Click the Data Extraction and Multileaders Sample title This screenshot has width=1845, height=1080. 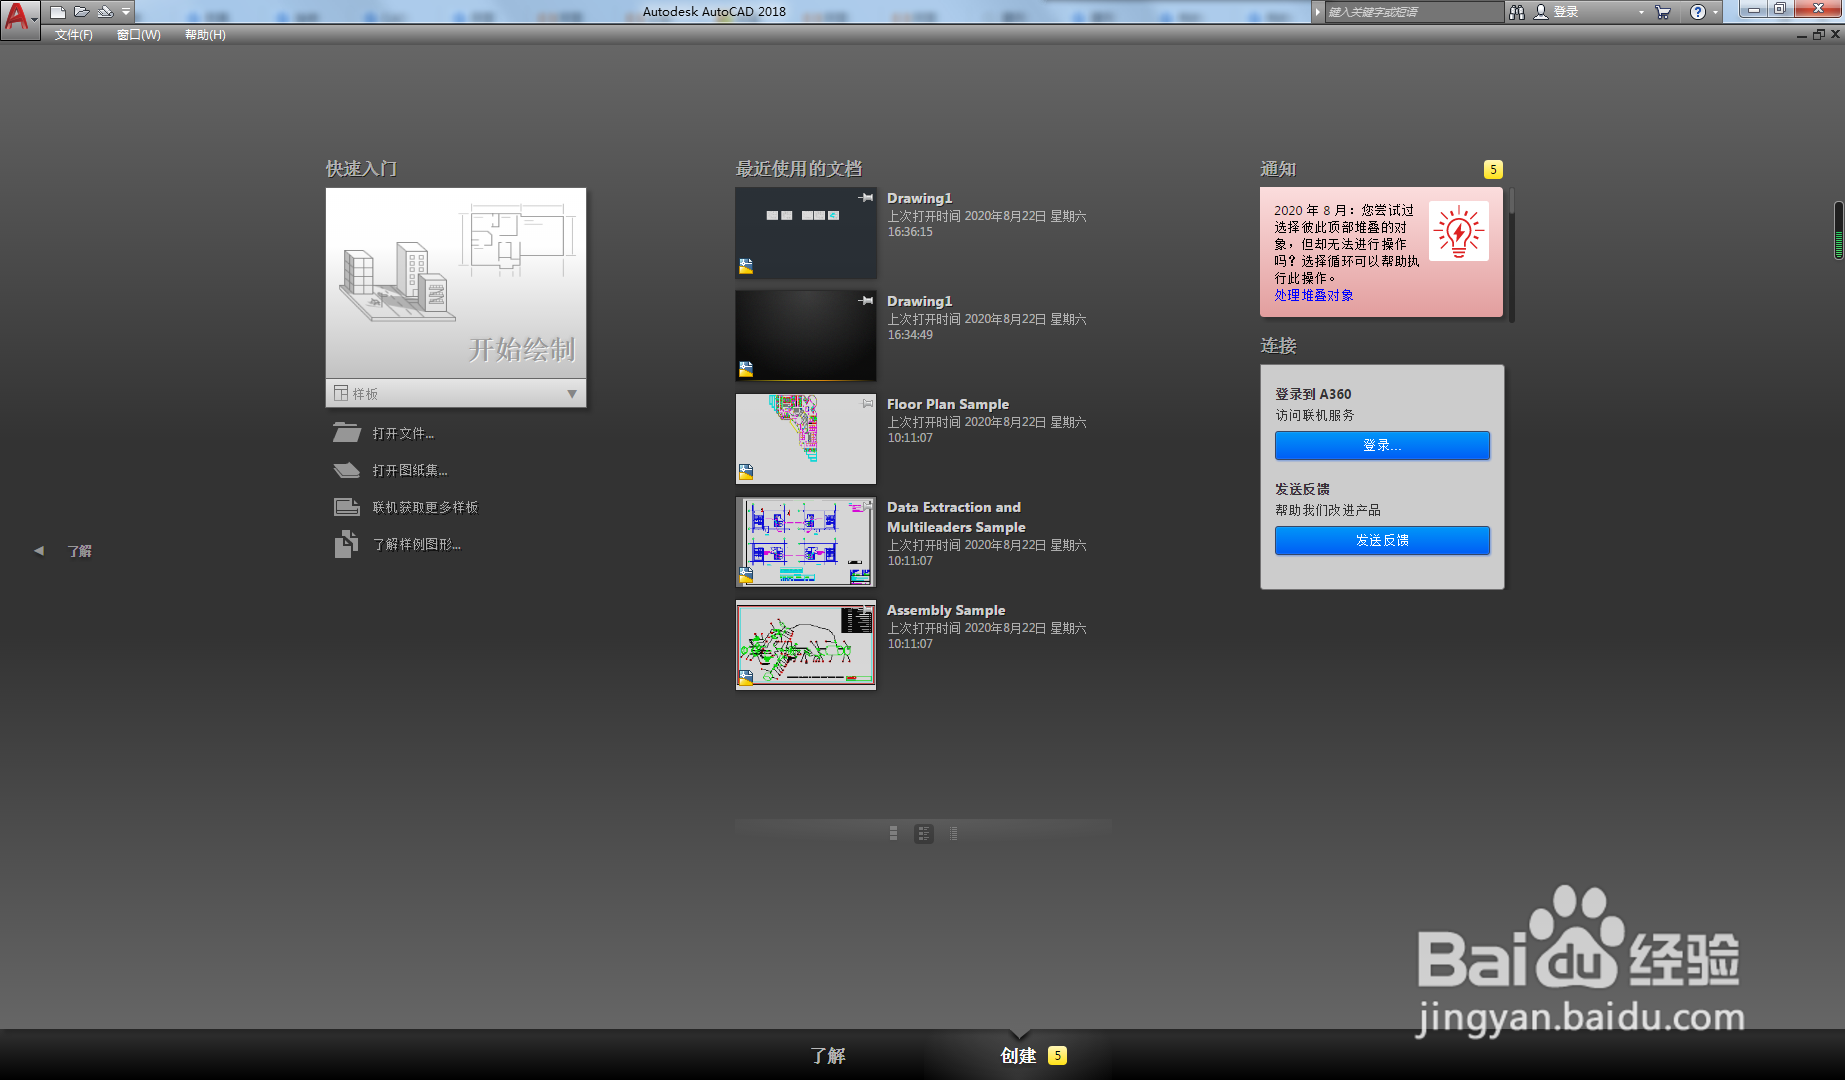pos(956,517)
